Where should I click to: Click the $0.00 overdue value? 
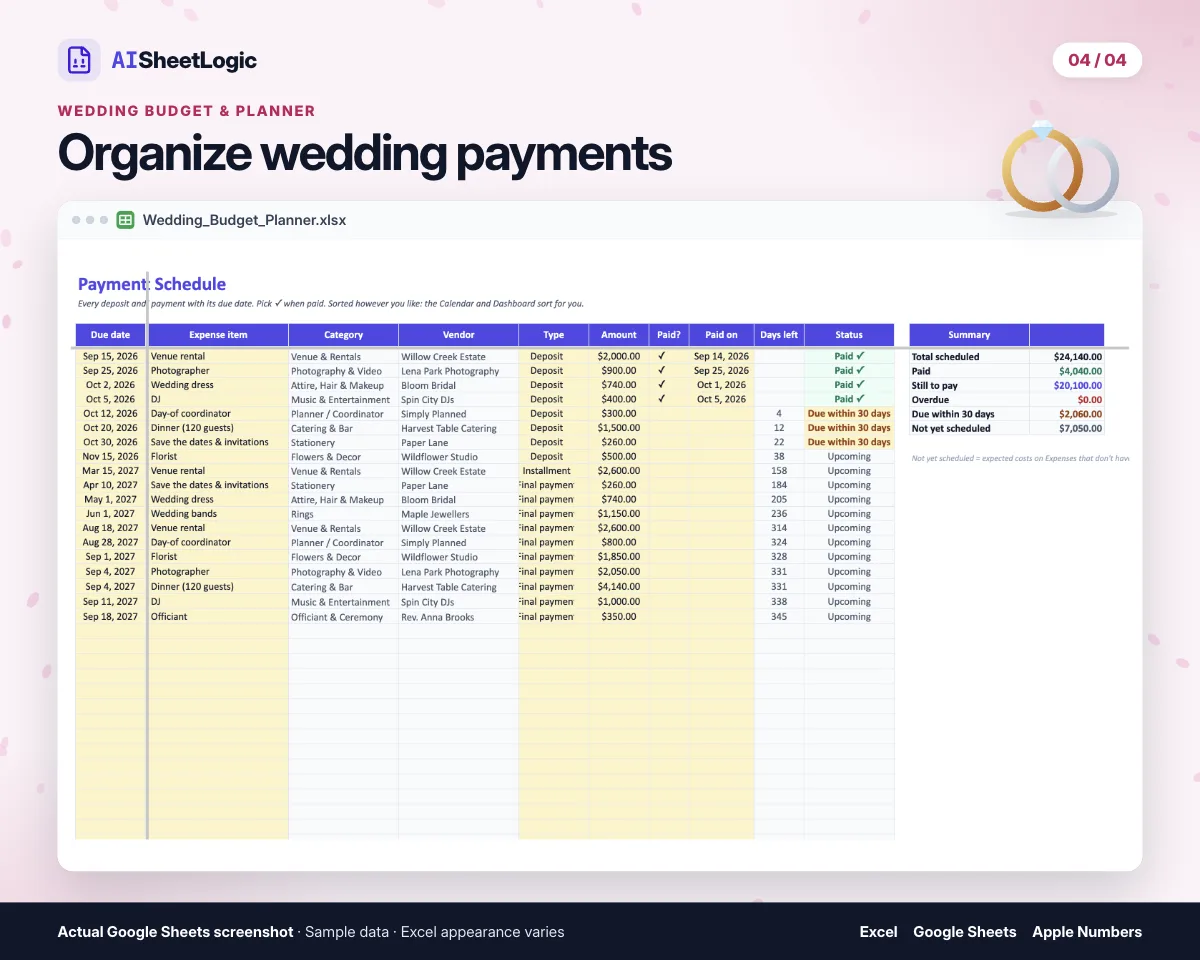tap(1088, 400)
